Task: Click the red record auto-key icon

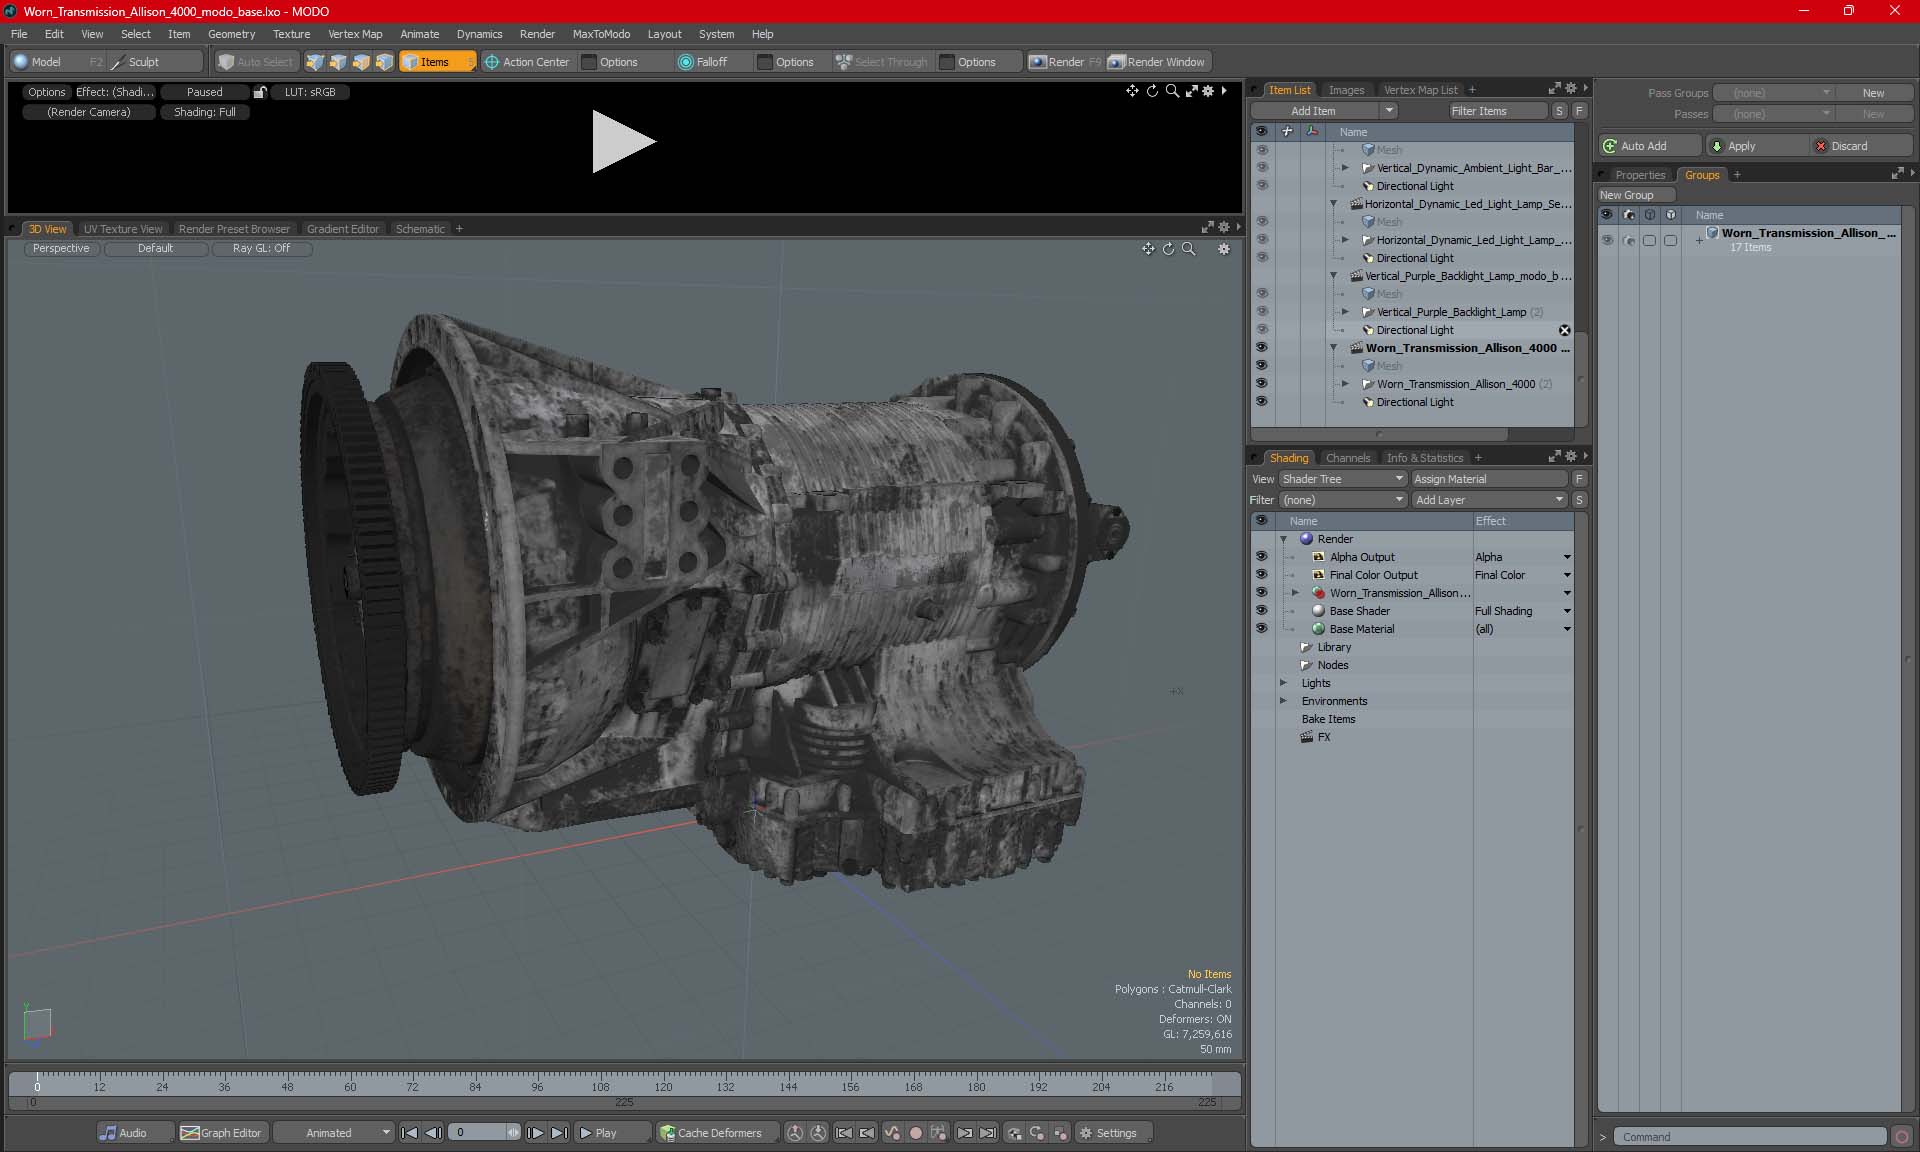Action: 915,1133
